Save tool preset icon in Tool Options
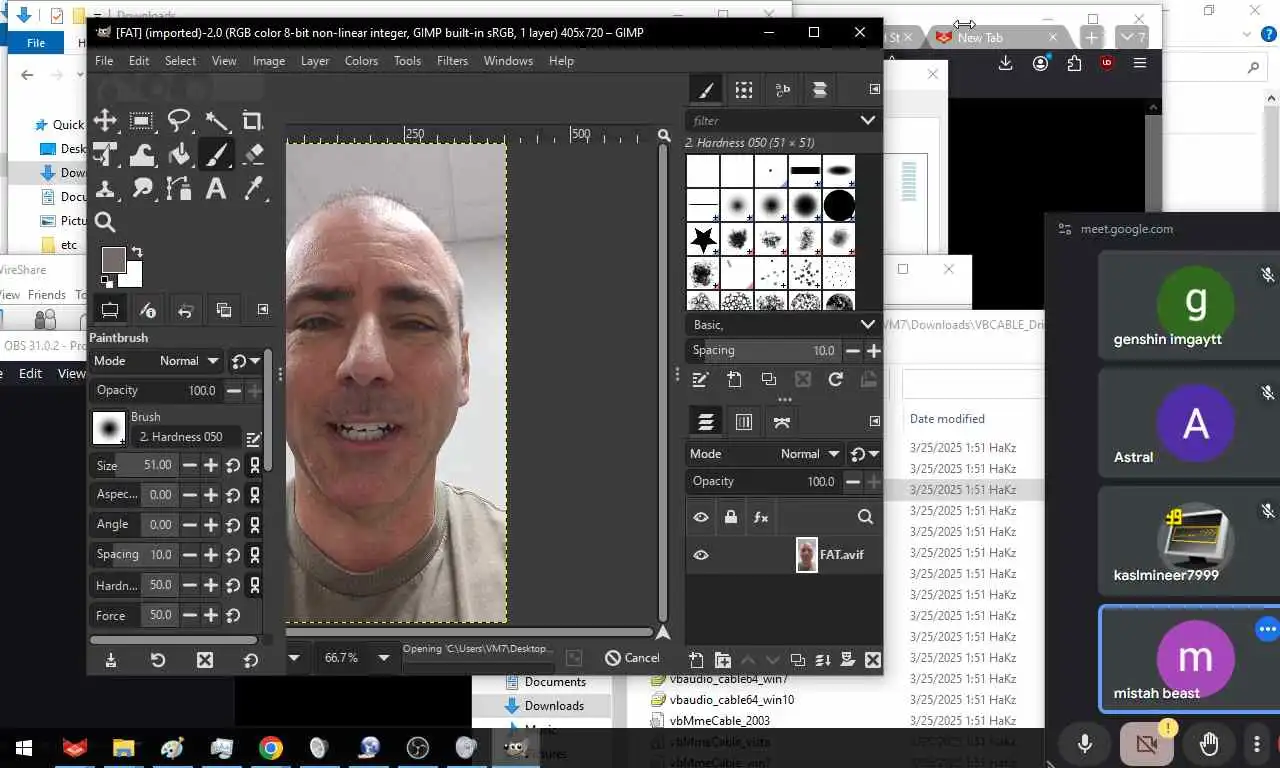Screen dimensions: 1280x768 tap(111, 660)
